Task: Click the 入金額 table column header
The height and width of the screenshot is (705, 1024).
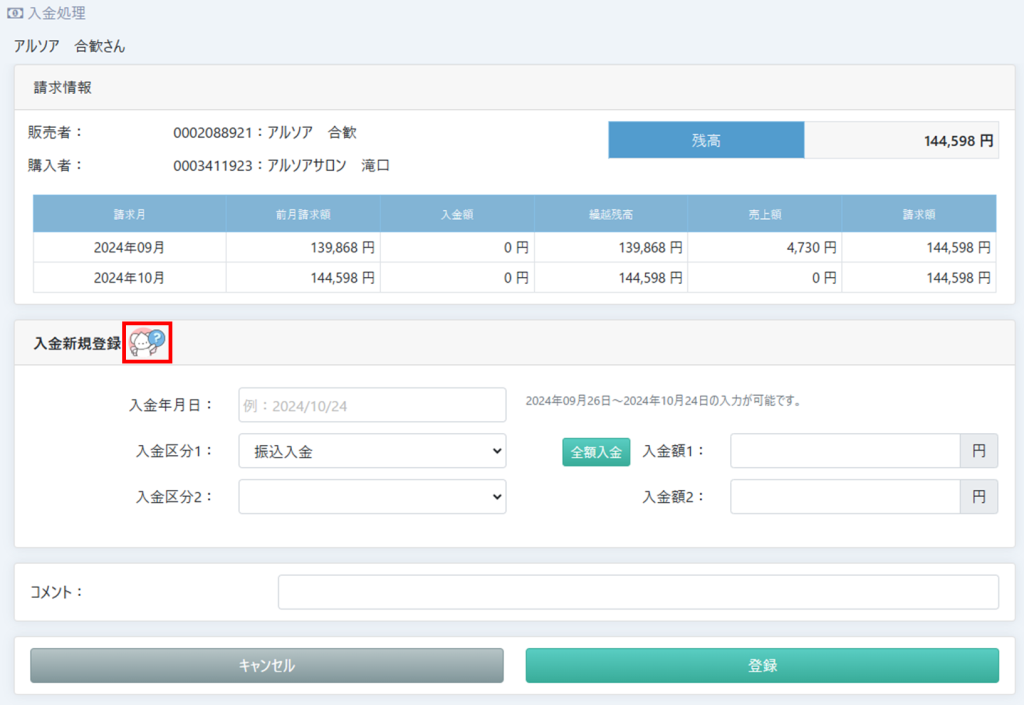Action: (457, 214)
